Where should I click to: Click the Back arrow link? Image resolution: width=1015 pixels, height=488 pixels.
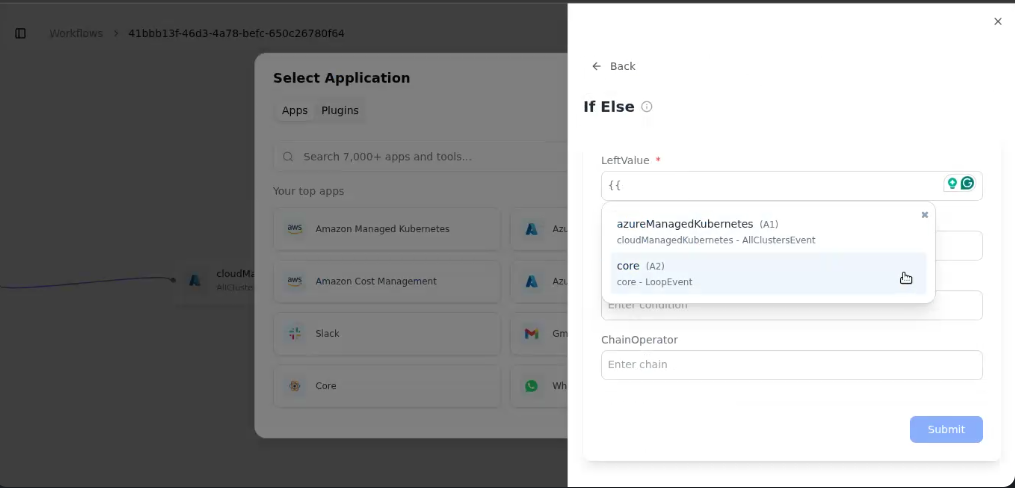click(x=613, y=66)
